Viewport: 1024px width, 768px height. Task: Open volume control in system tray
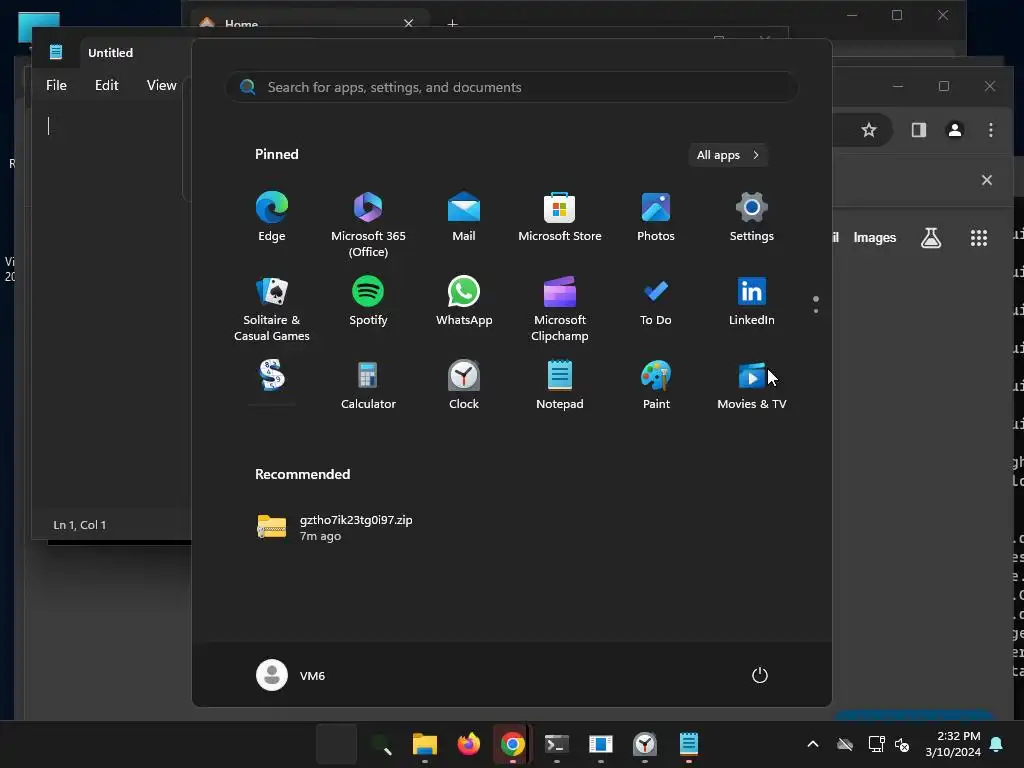click(x=902, y=744)
